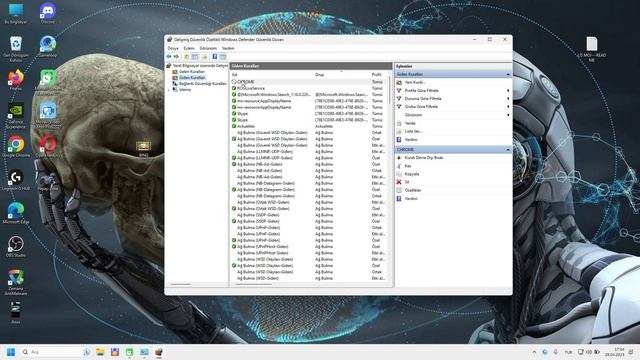Expand the İzleme tree node

click(x=169, y=89)
